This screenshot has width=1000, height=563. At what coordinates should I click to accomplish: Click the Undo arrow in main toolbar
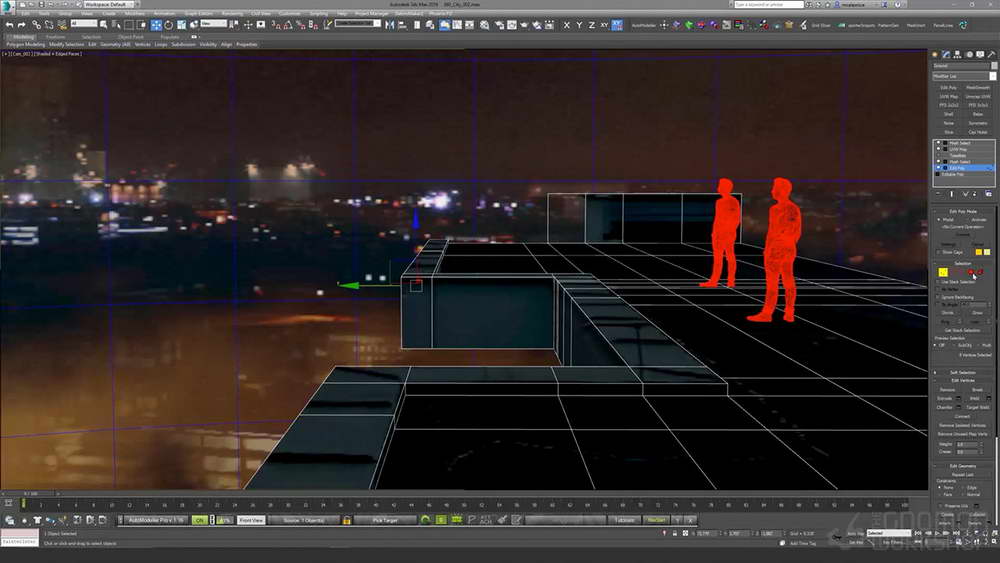[10, 25]
